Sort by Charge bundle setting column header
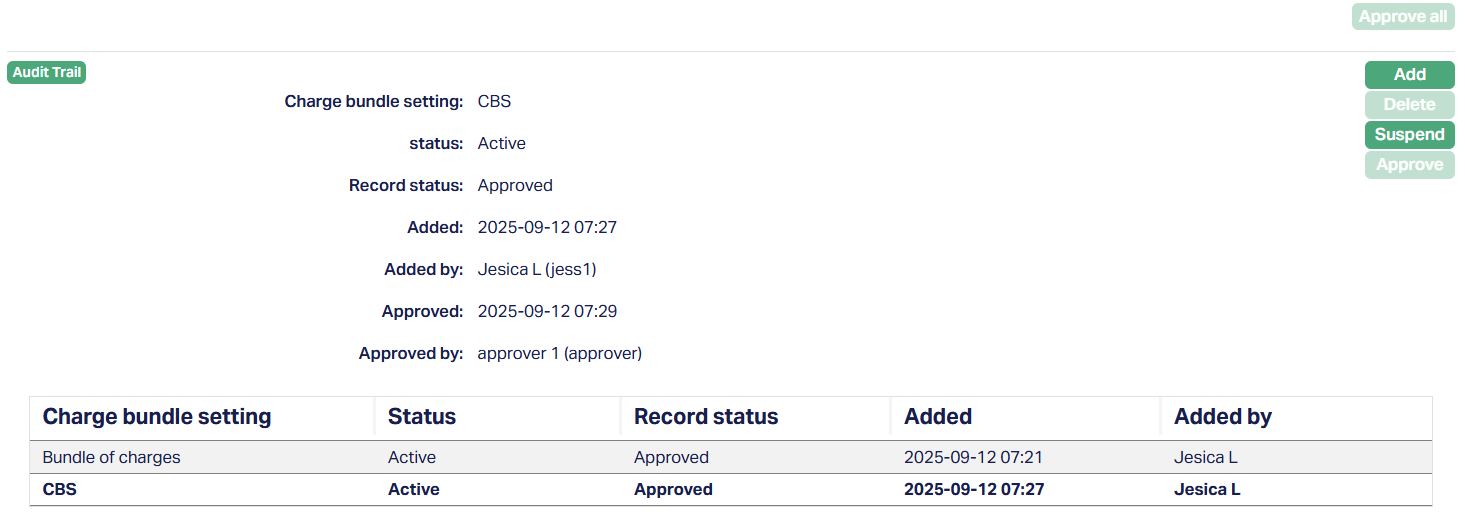Image resolution: width=1465 pixels, height=518 pixels. pos(157,417)
